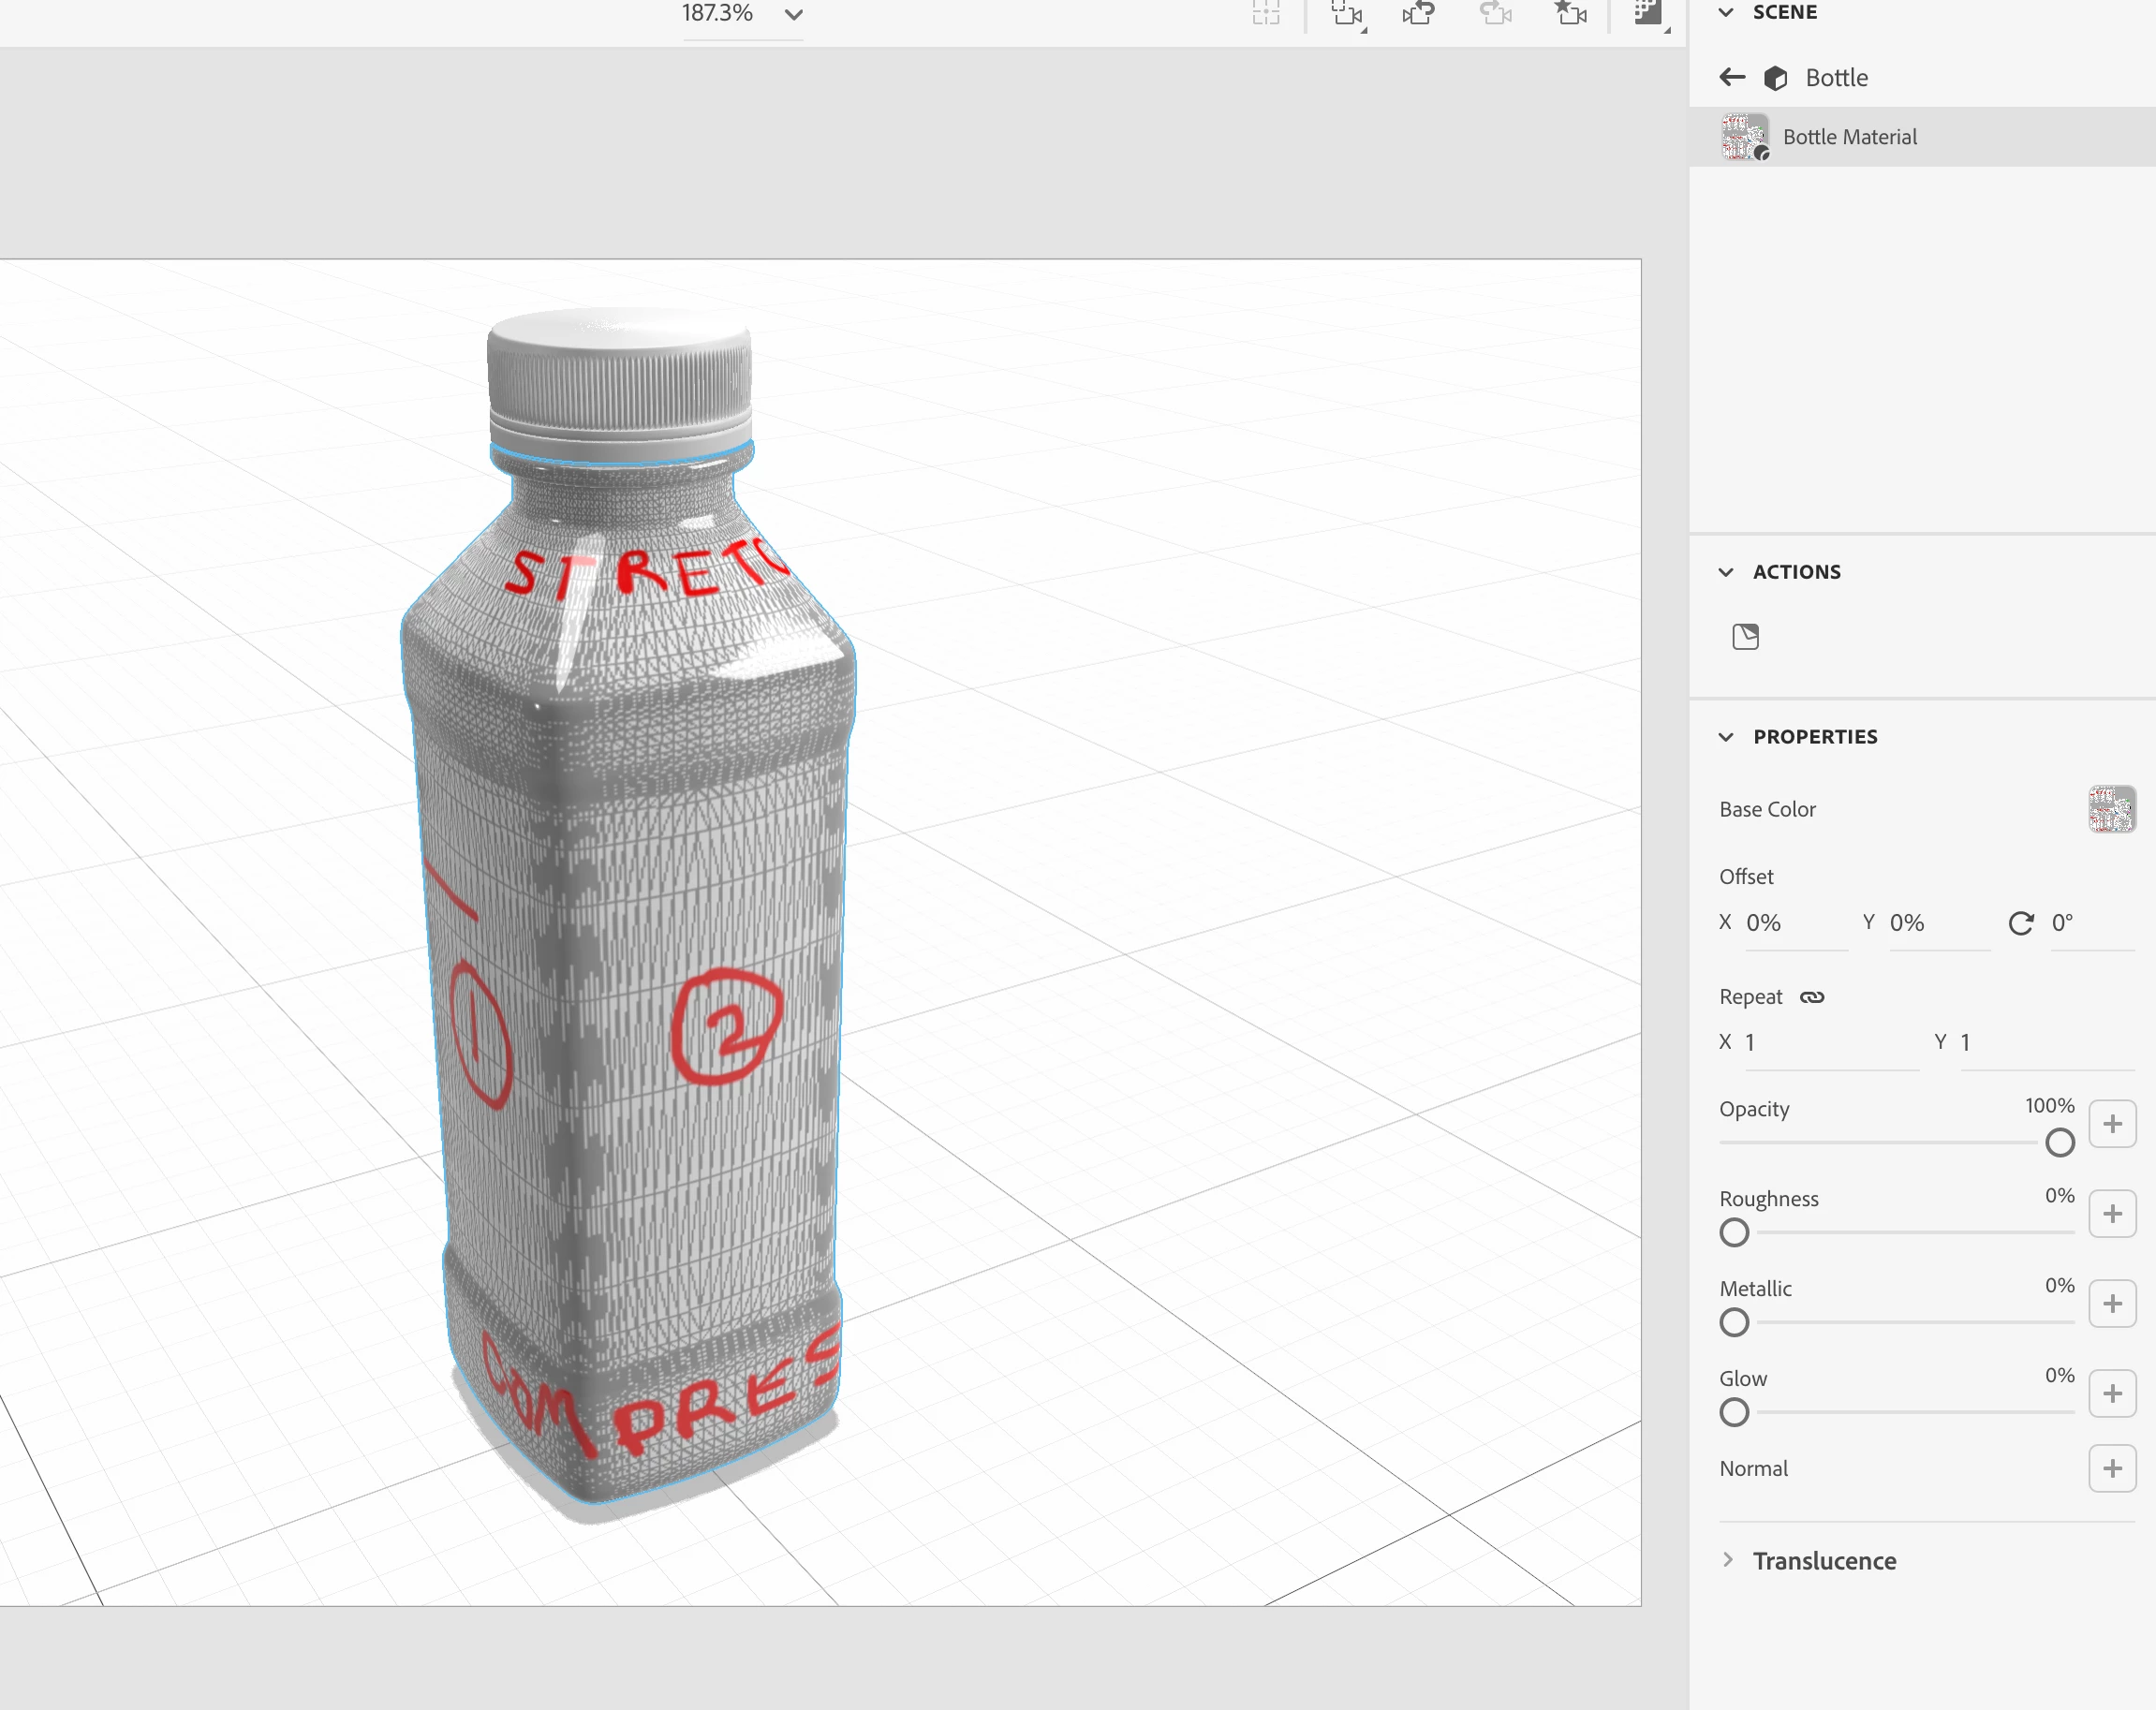Click the frame selection camera icon

point(1347,14)
